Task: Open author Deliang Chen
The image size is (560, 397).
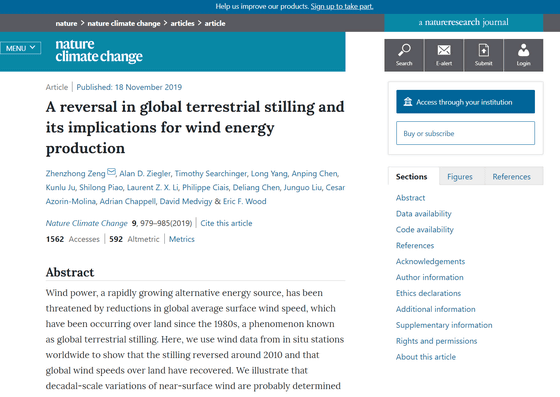Action: click(256, 187)
